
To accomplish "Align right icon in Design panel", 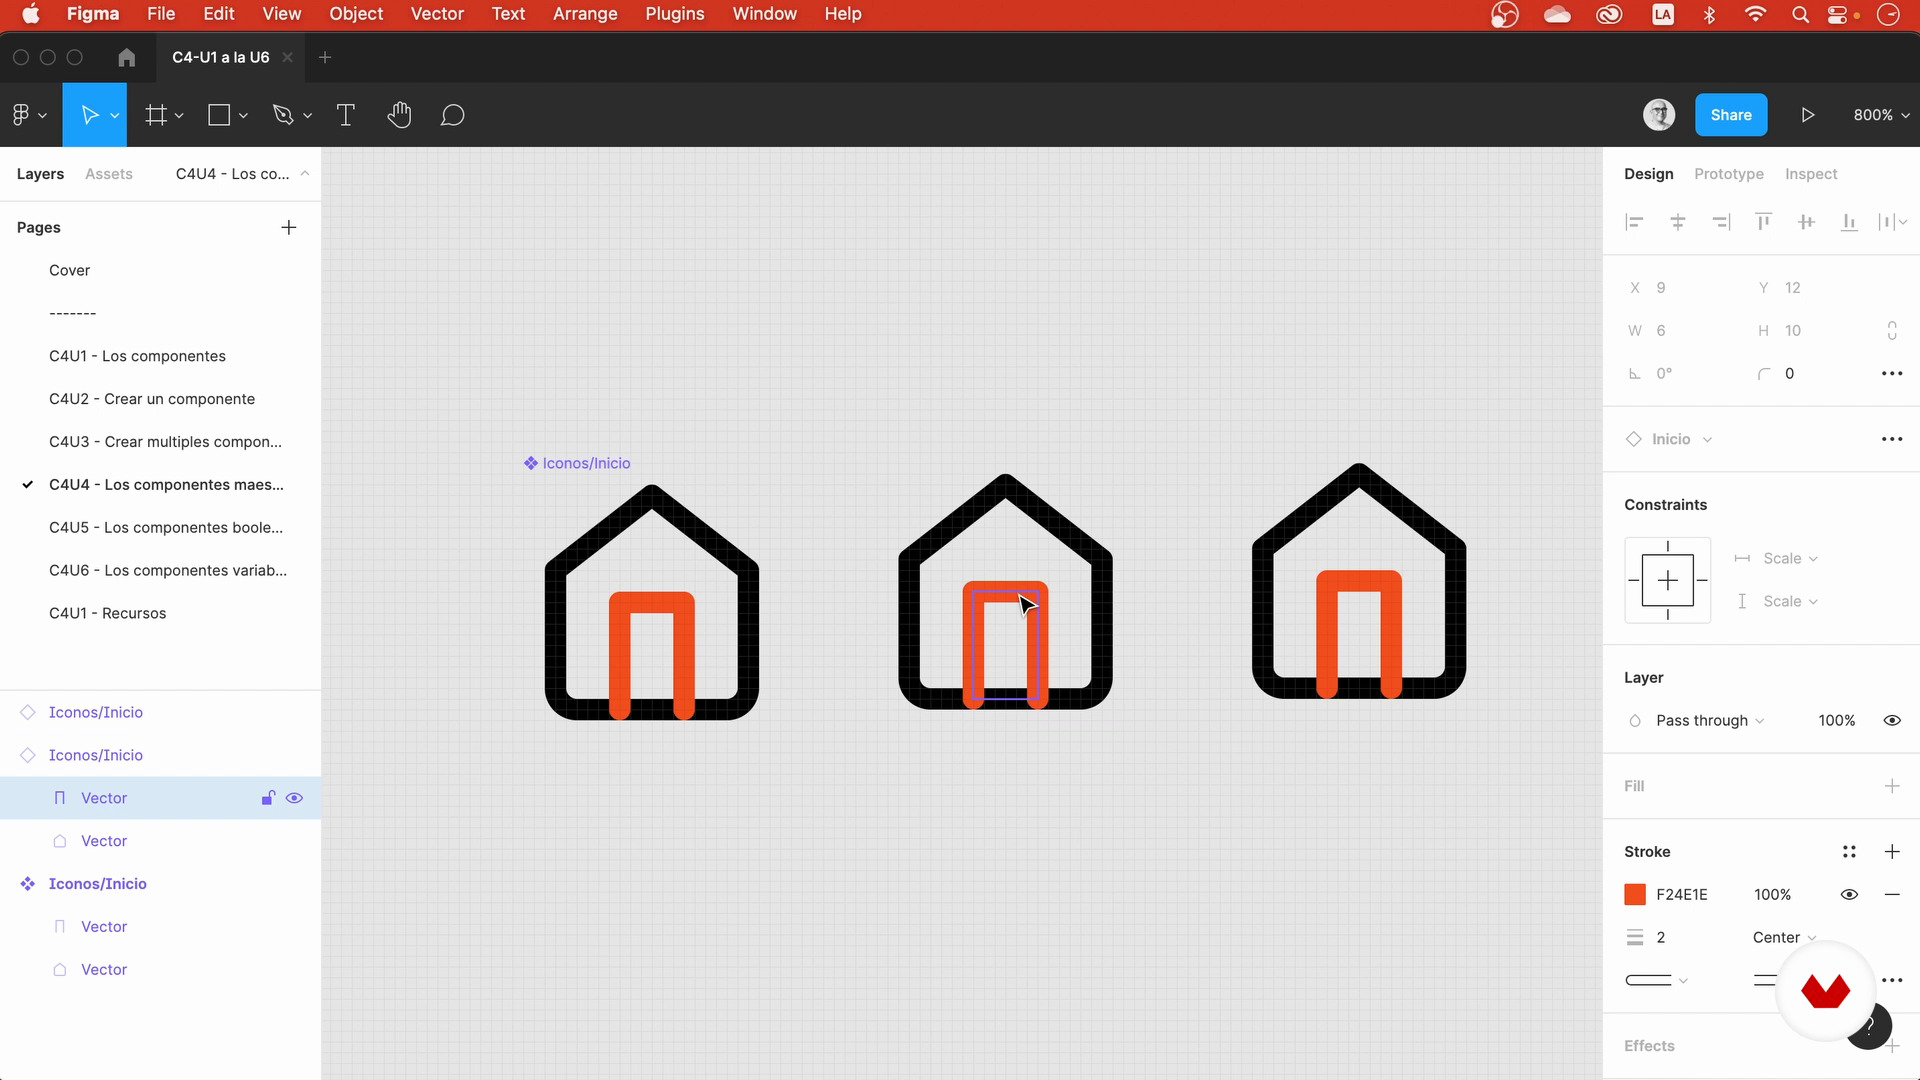I will point(1721,222).
